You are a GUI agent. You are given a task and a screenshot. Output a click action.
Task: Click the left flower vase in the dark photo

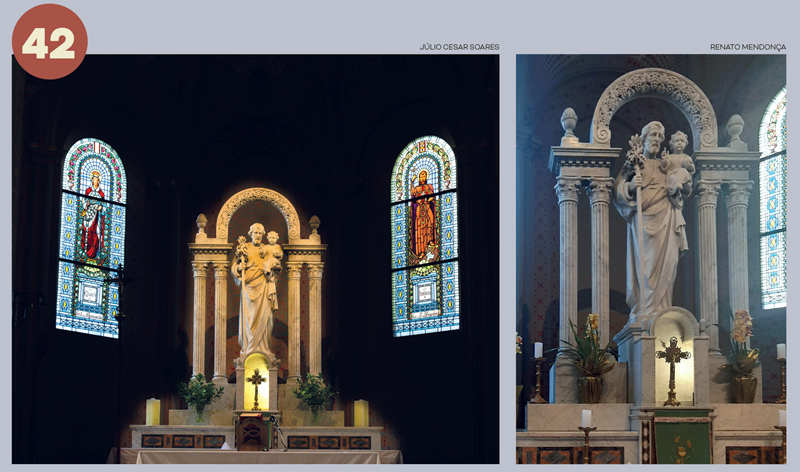point(199,395)
